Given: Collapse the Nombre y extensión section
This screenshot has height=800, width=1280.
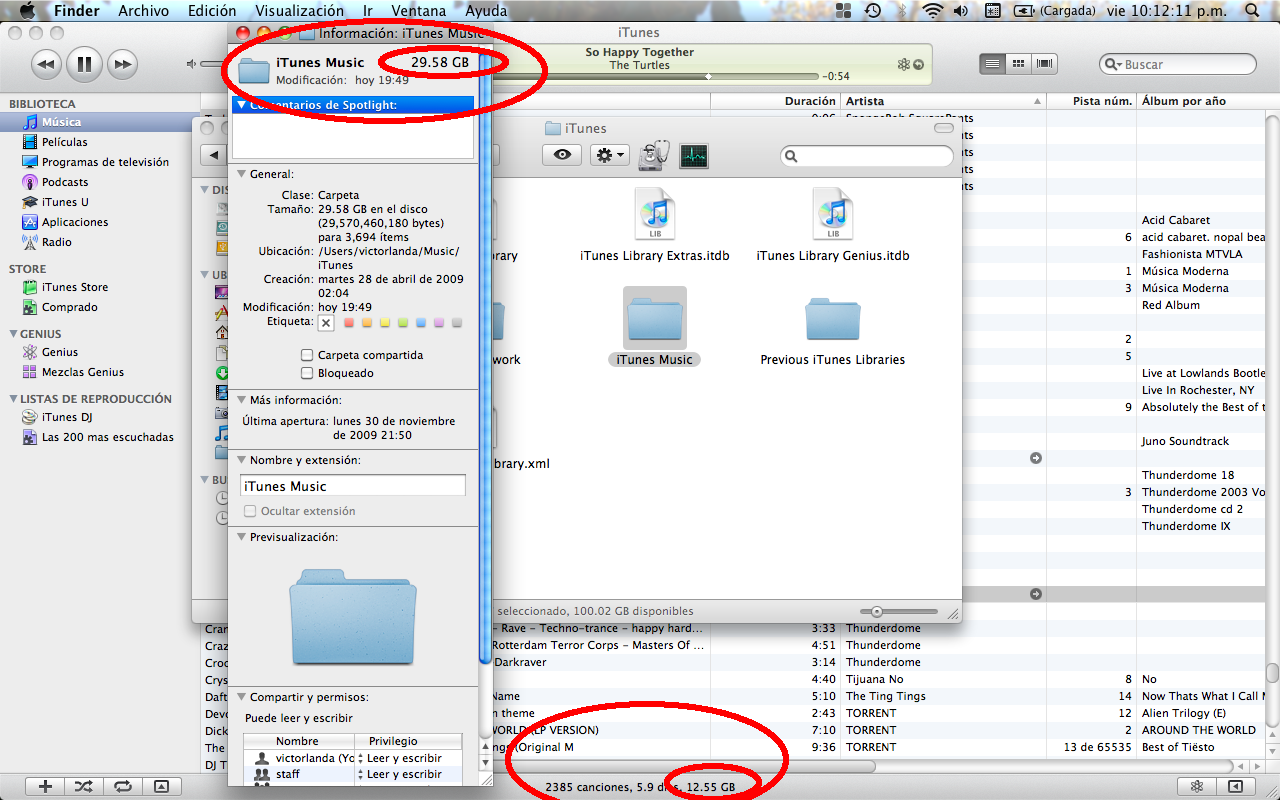Looking at the screenshot, I should pyautogui.click(x=241, y=460).
